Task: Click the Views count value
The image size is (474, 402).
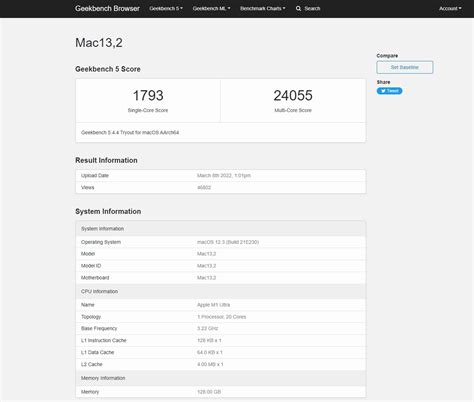Action: (x=204, y=188)
